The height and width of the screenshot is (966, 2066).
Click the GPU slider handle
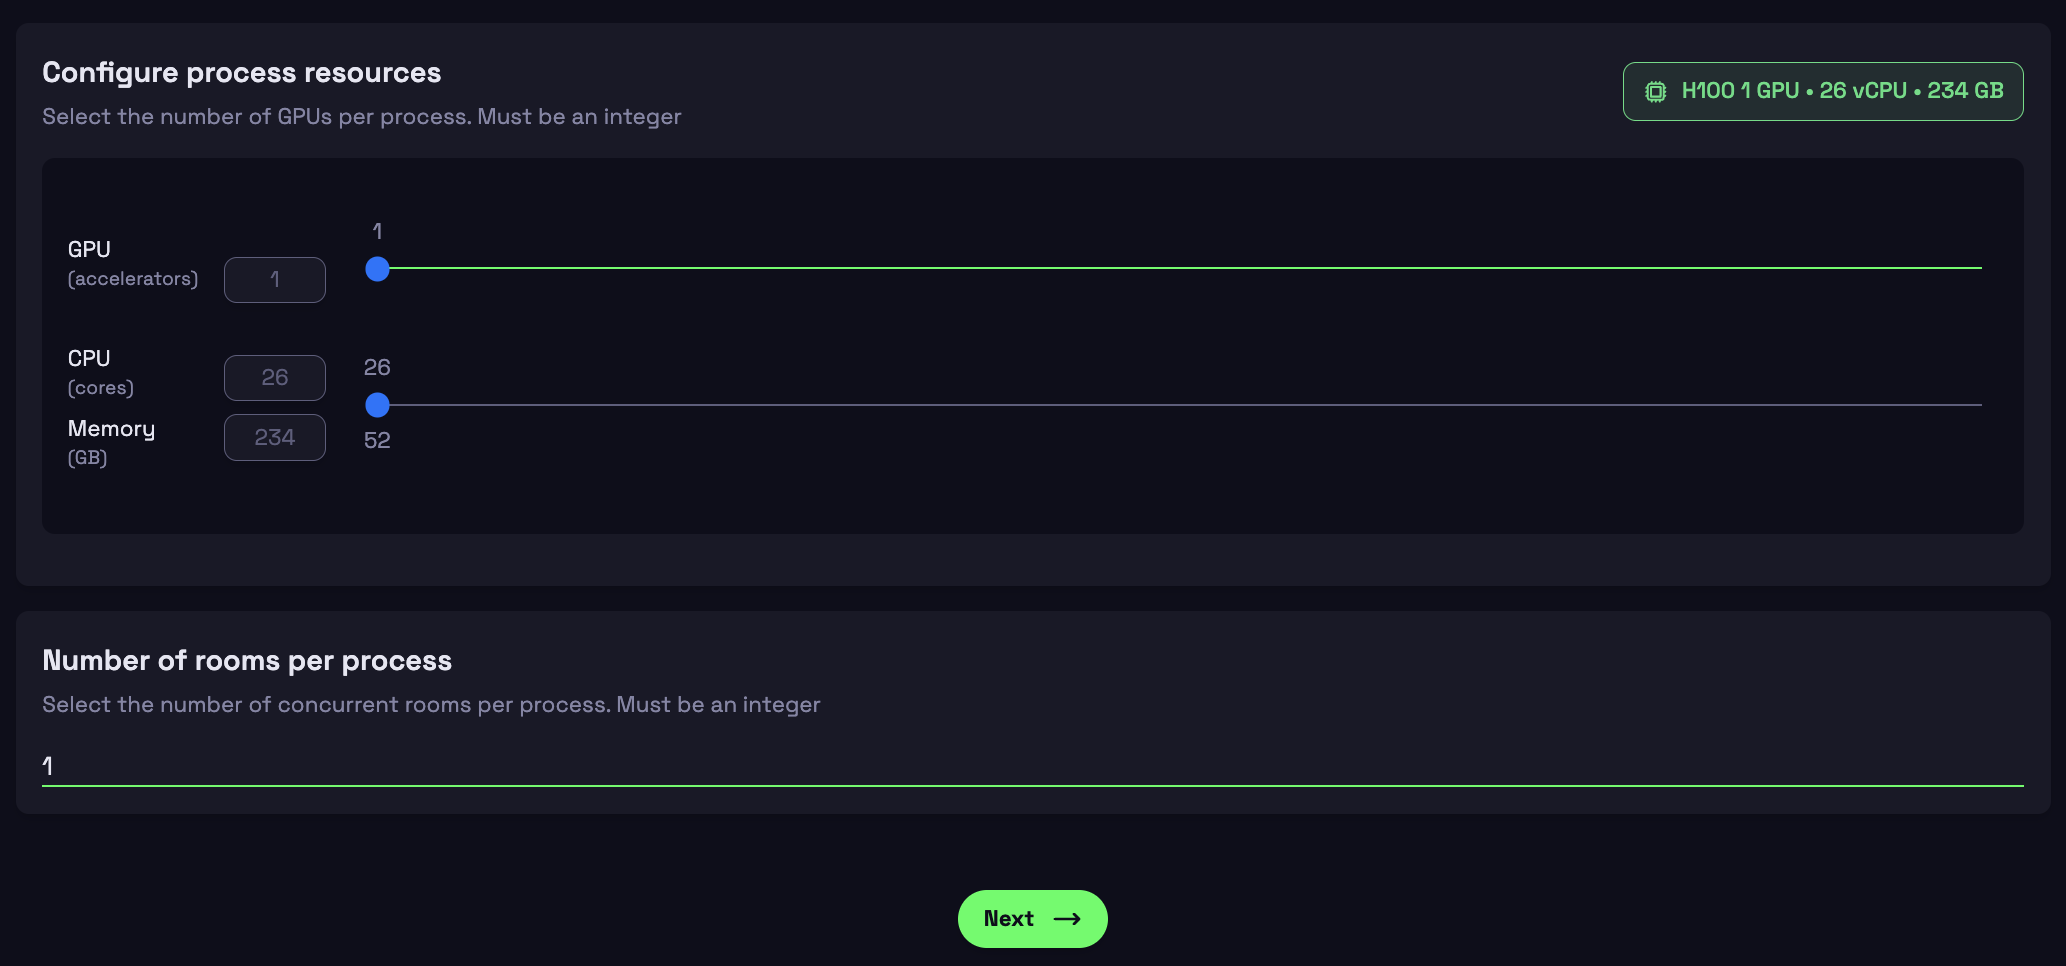[377, 269]
